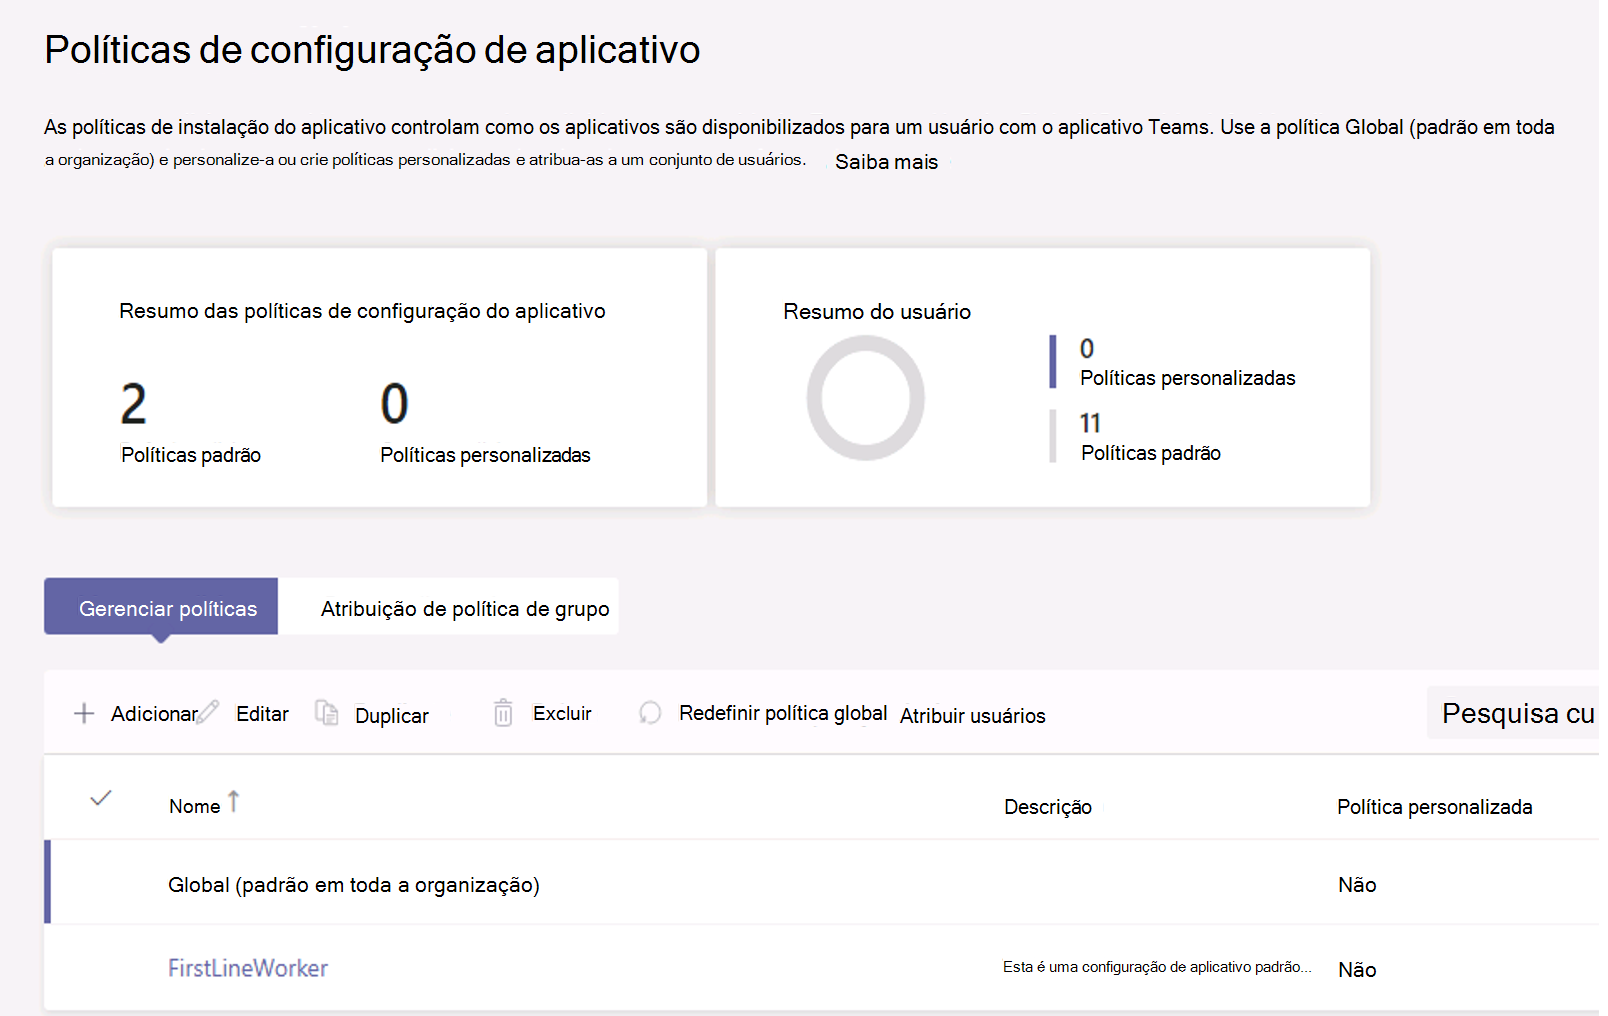The width and height of the screenshot is (1608, 1016).
Task: Click the Política personalizada column header
Action: click(1435, 807)
